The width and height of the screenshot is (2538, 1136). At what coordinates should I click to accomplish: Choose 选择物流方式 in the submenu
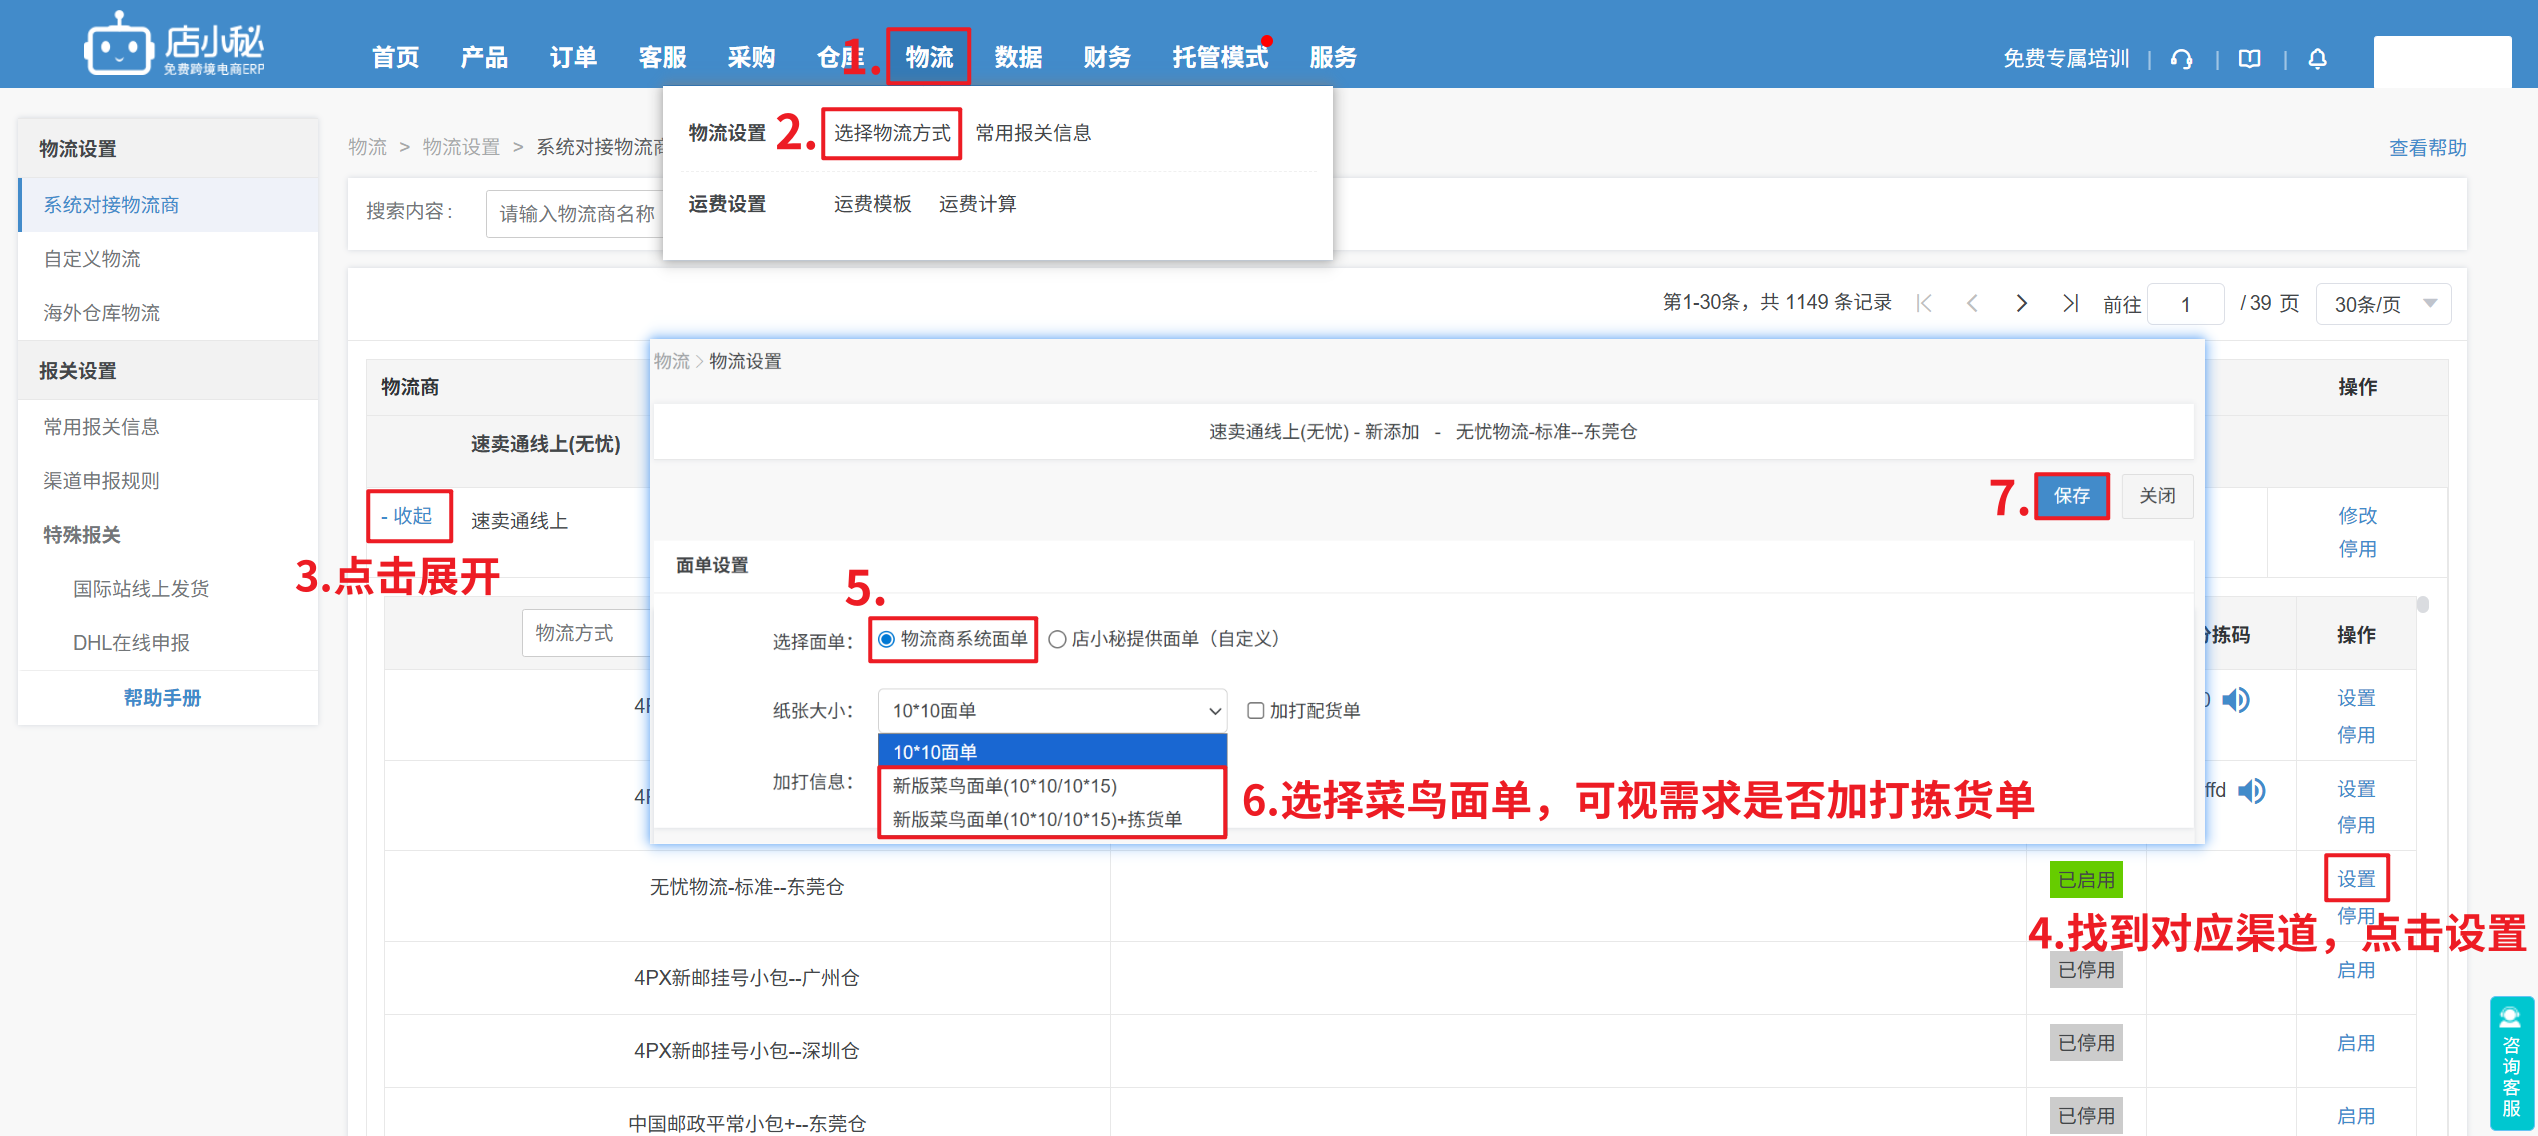click(x=891, y=133)
